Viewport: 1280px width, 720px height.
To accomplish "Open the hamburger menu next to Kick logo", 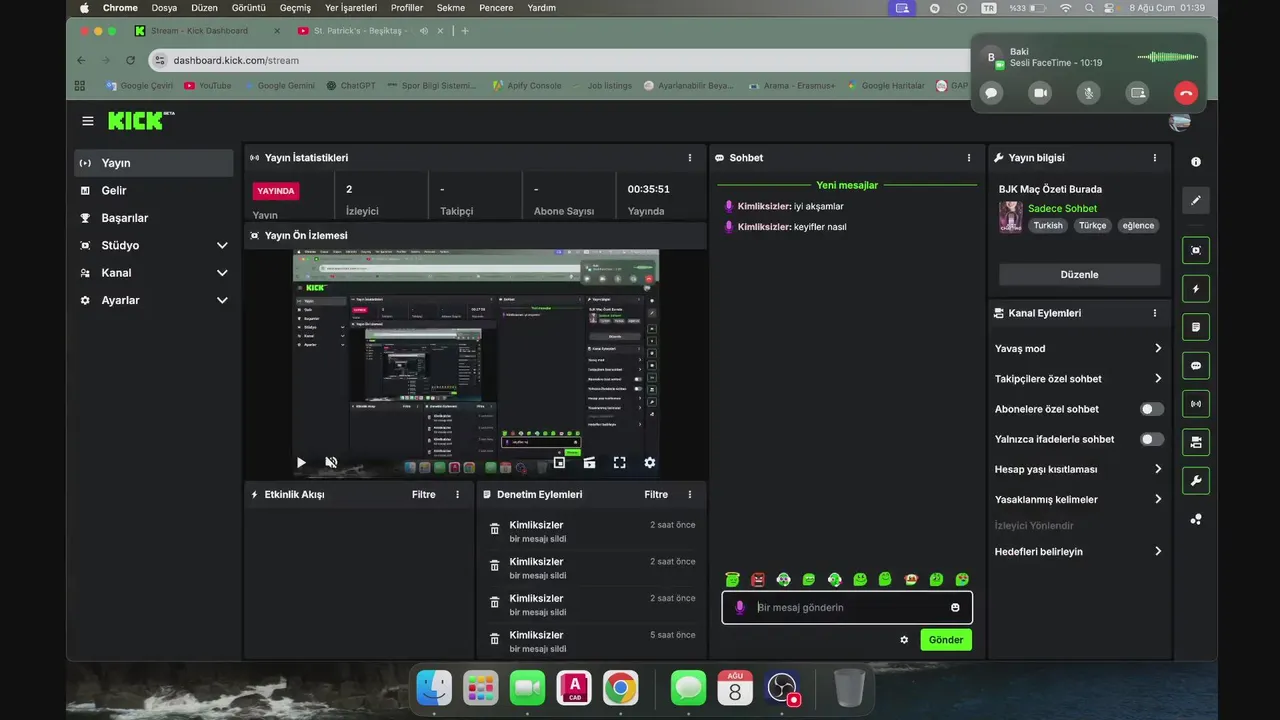I will (88, 121).
